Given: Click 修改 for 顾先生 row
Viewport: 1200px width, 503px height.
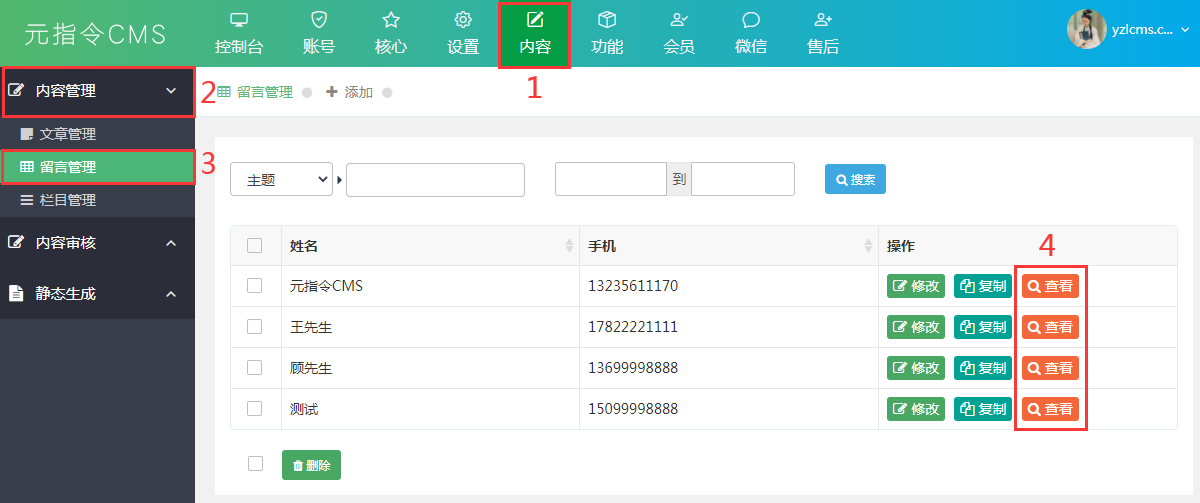Looking at the screenshot, I should pos(916,368).
